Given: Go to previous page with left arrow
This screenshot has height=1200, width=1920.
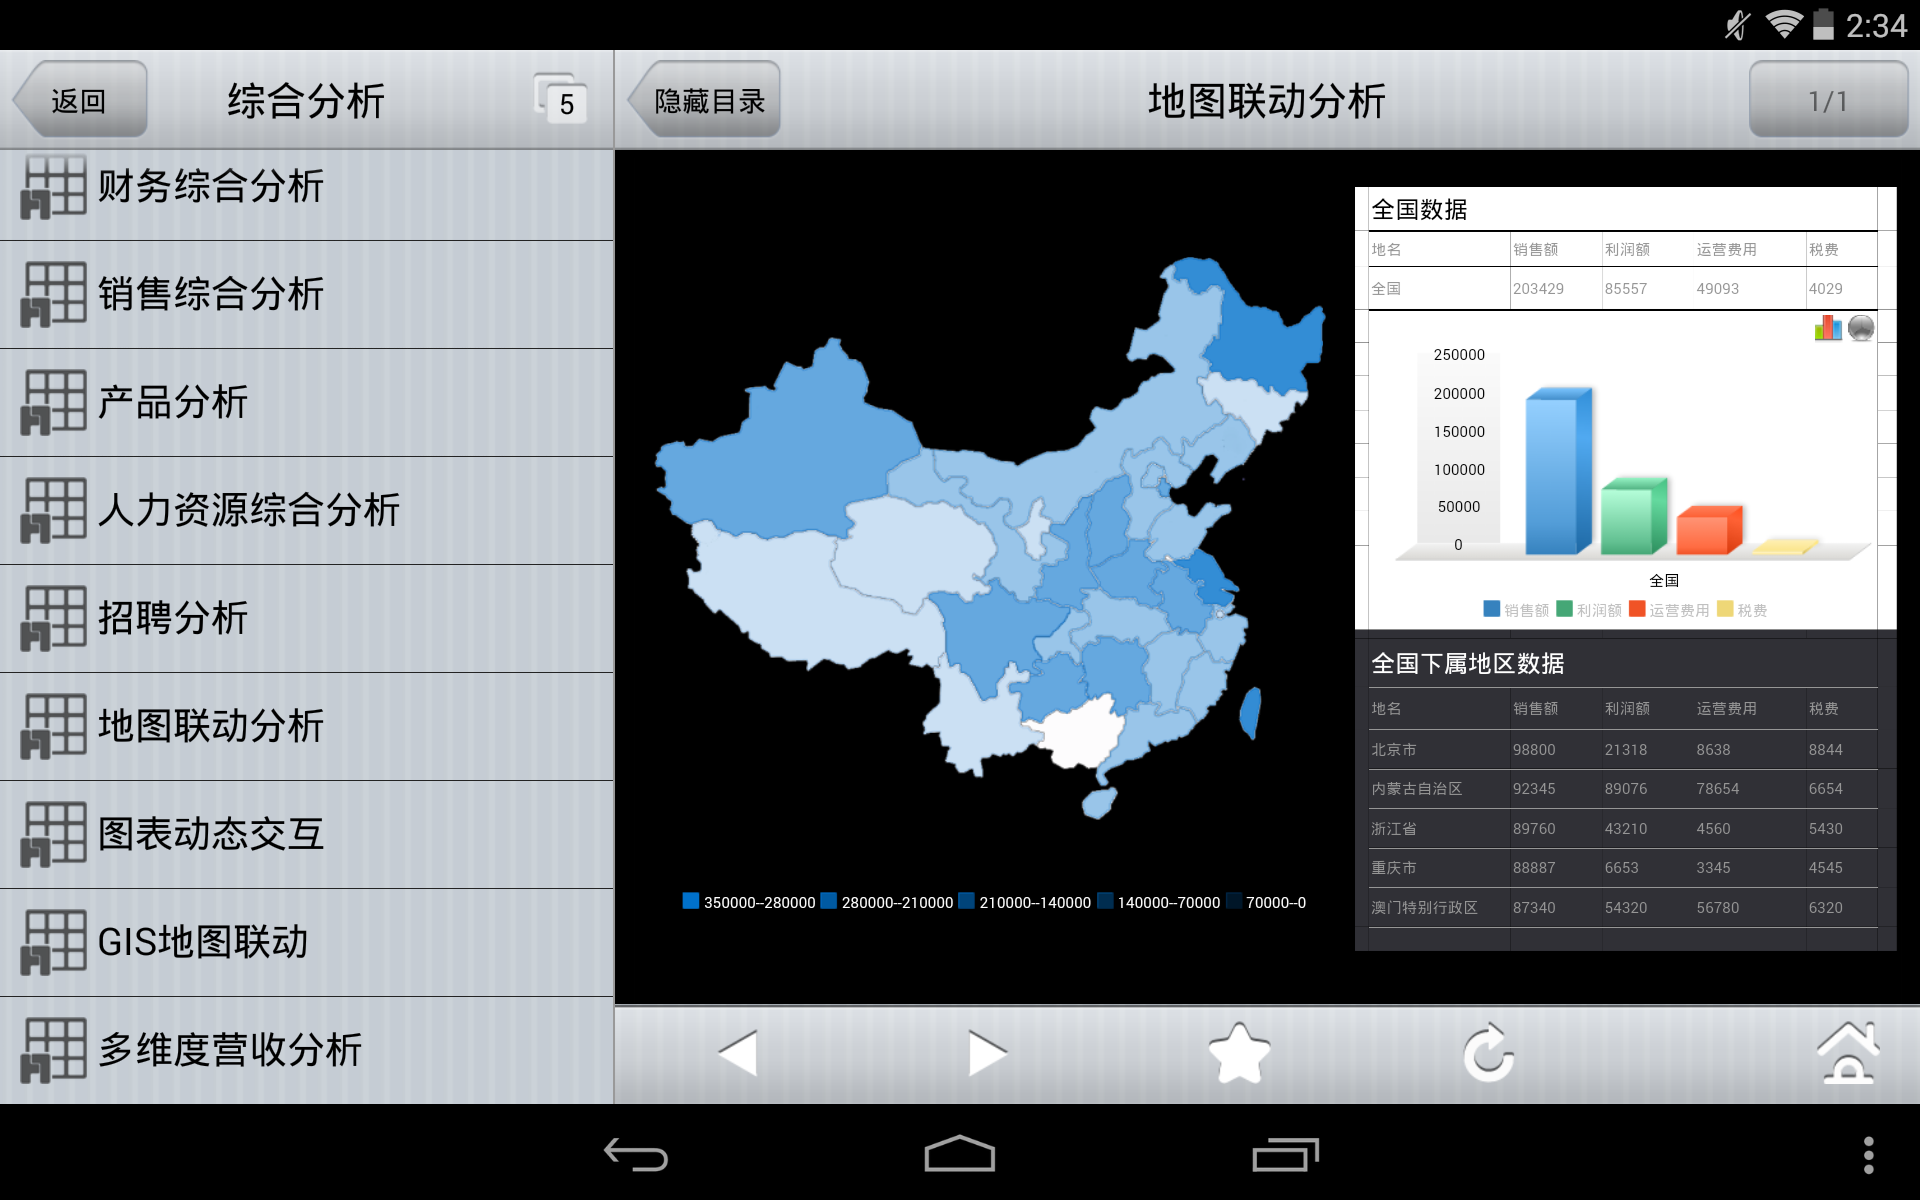Looking at the screenshot, I should pyautogui.click(x=738, y=1053).
